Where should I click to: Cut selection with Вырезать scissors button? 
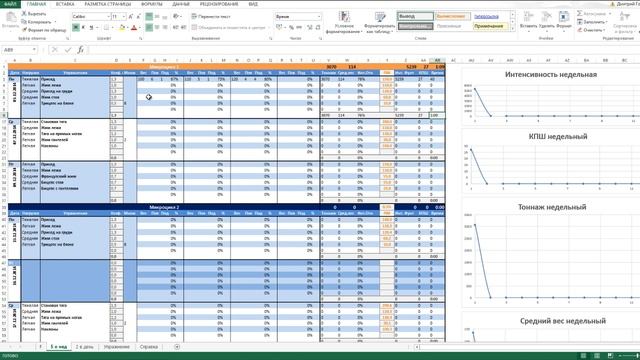click(34, 14)
